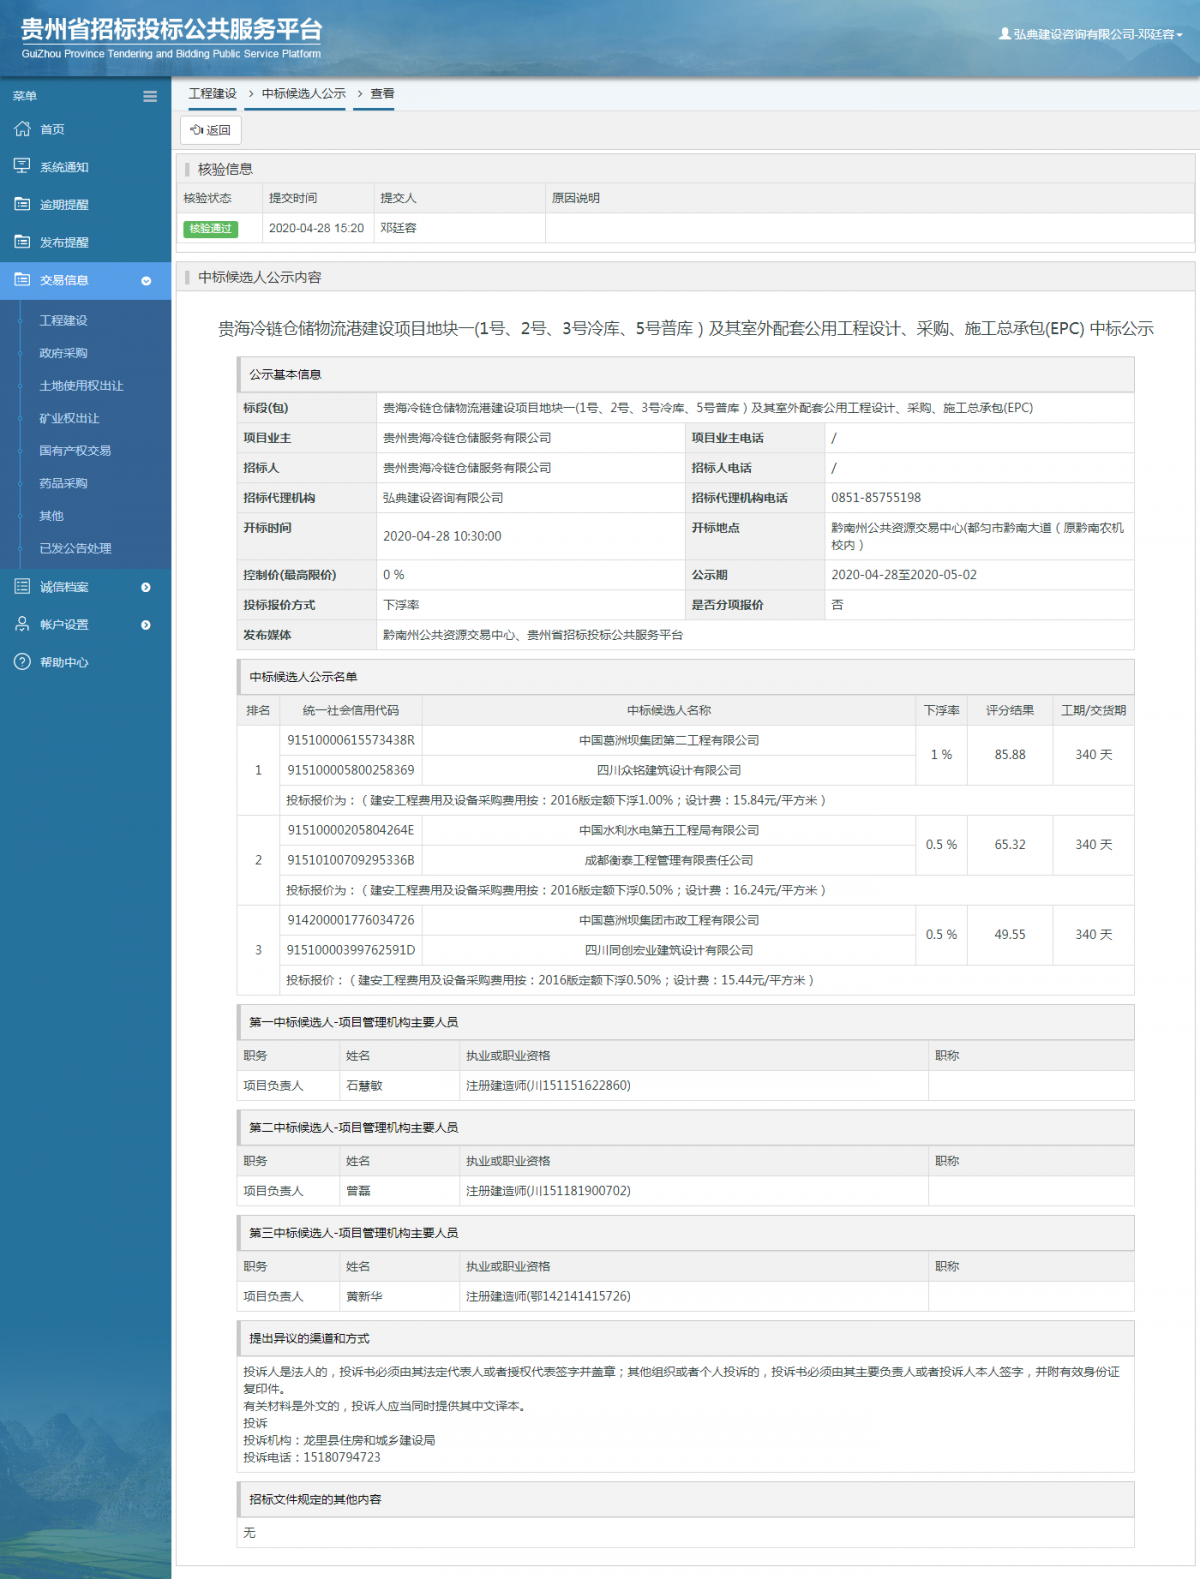Click the list icon beside 诚信档案
Viewport: 1200px width, 1579px height.
[22, 587]
